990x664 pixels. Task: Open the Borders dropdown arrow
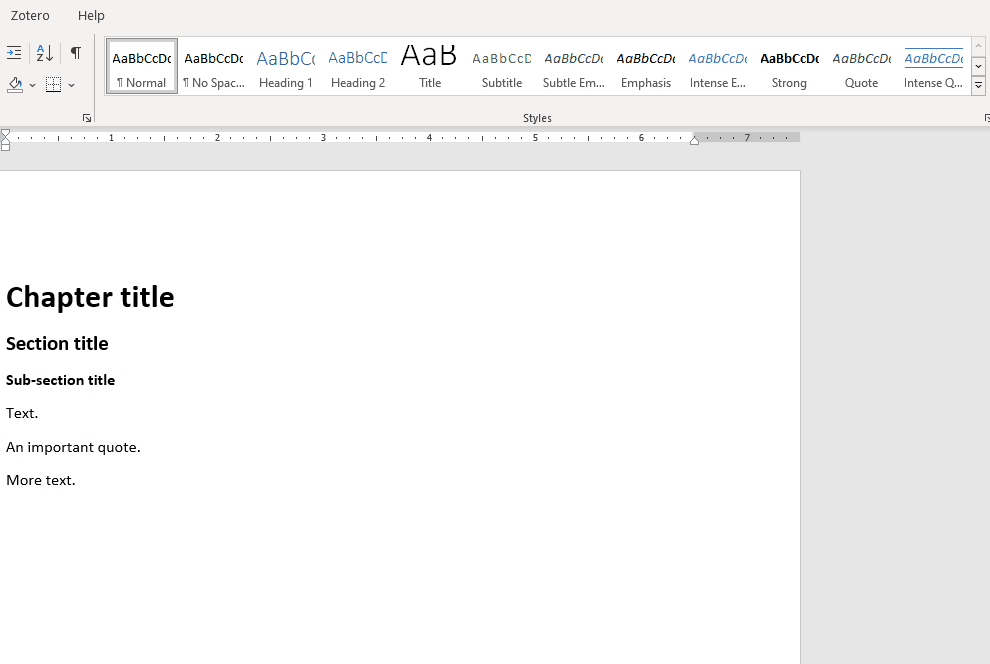pos(71,85)
